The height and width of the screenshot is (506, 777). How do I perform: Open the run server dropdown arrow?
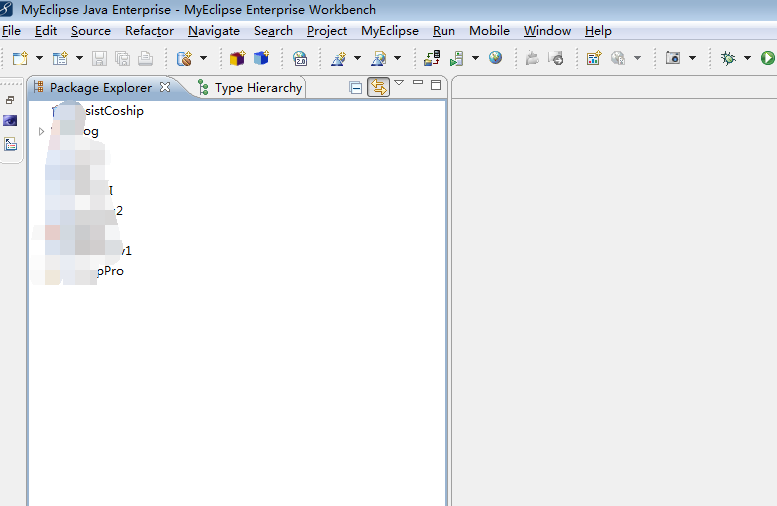(475, 58)
